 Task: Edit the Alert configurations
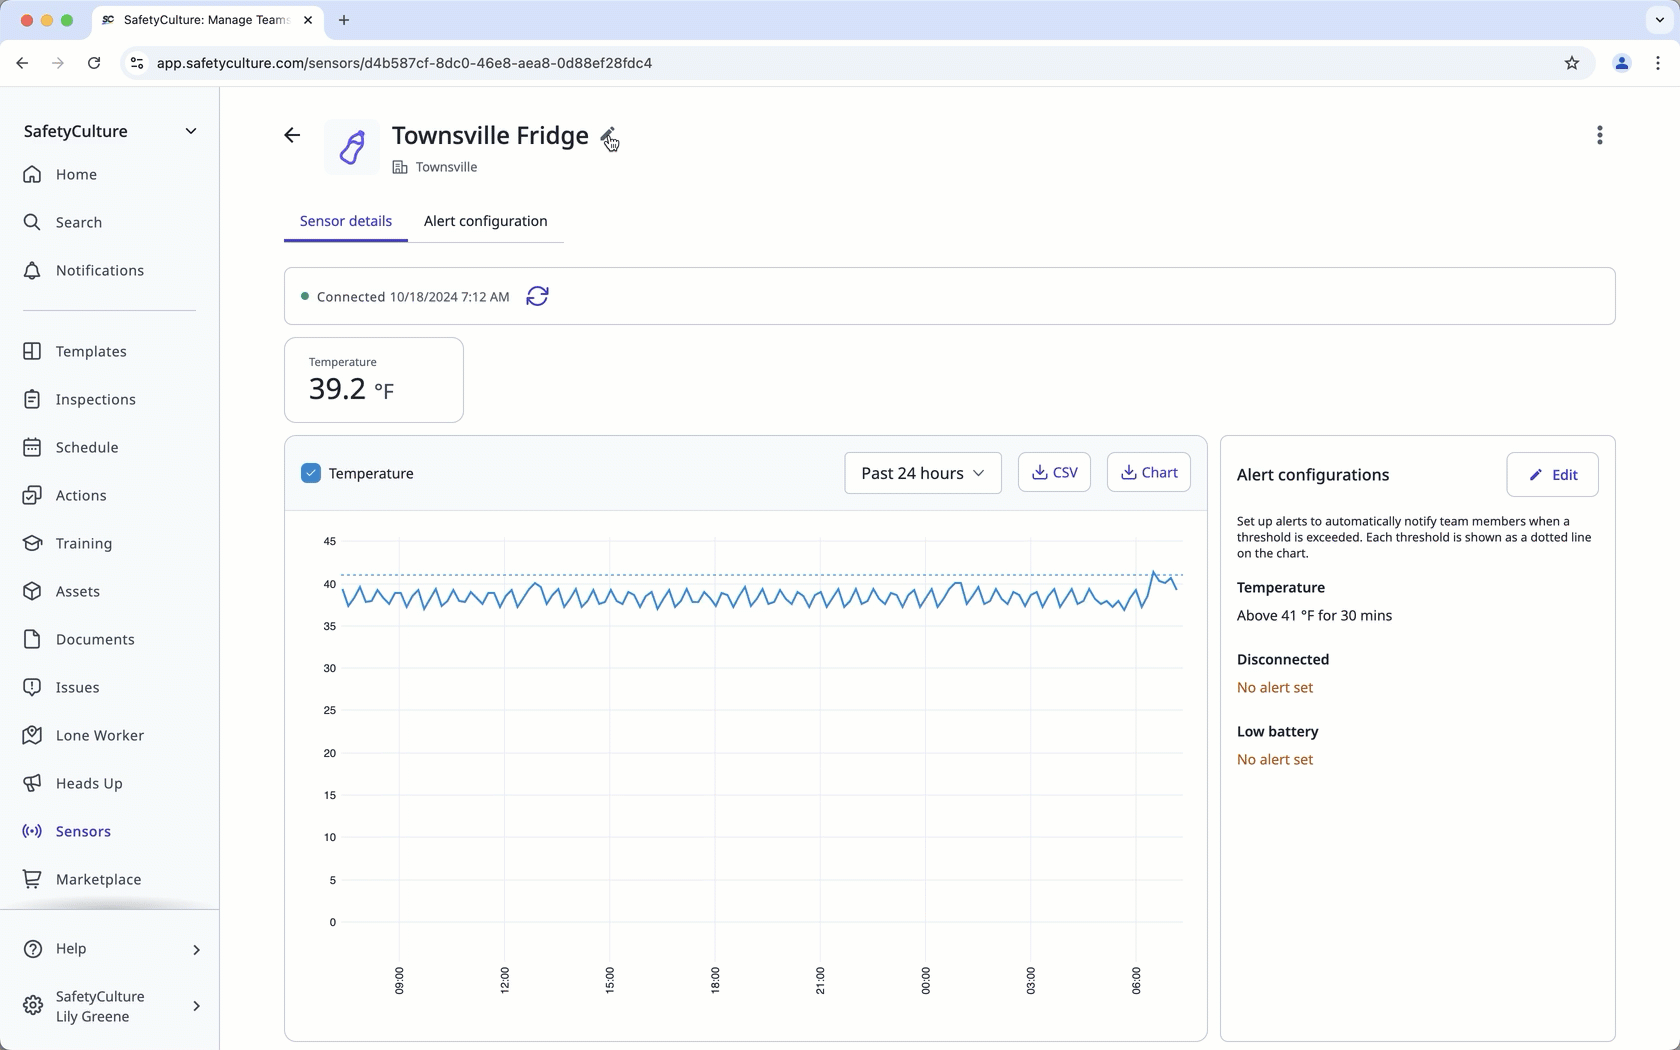[1552, 475]
